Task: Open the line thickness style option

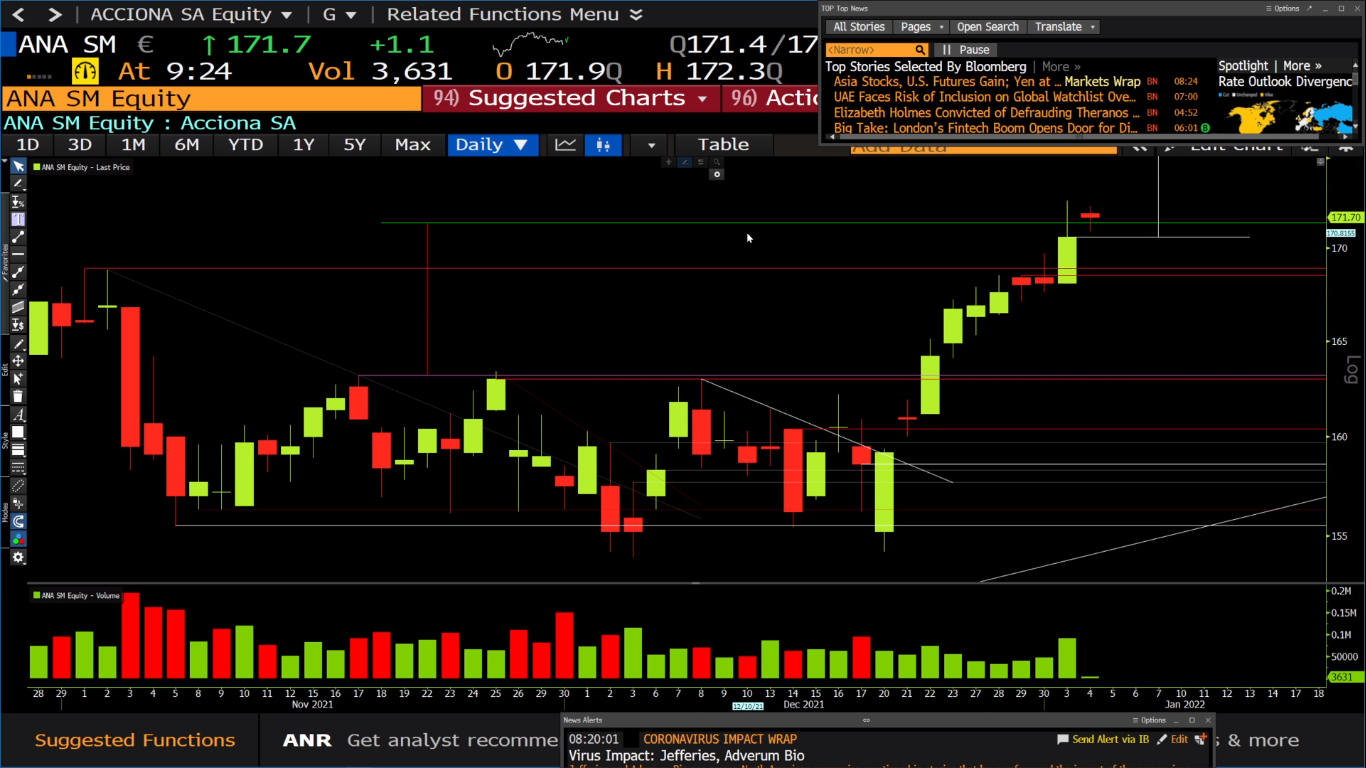Action: pos(18,451)
